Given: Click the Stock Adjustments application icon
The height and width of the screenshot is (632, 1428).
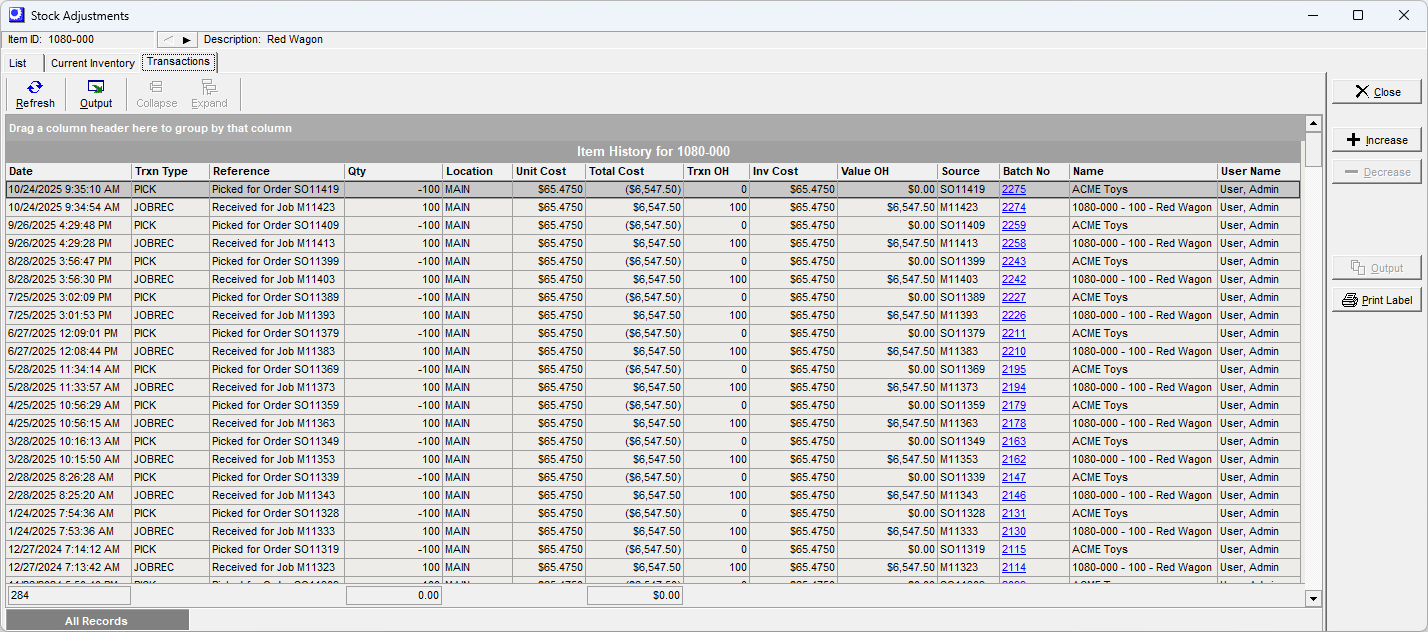Looking at the screenshot, I should click(15, 15).
